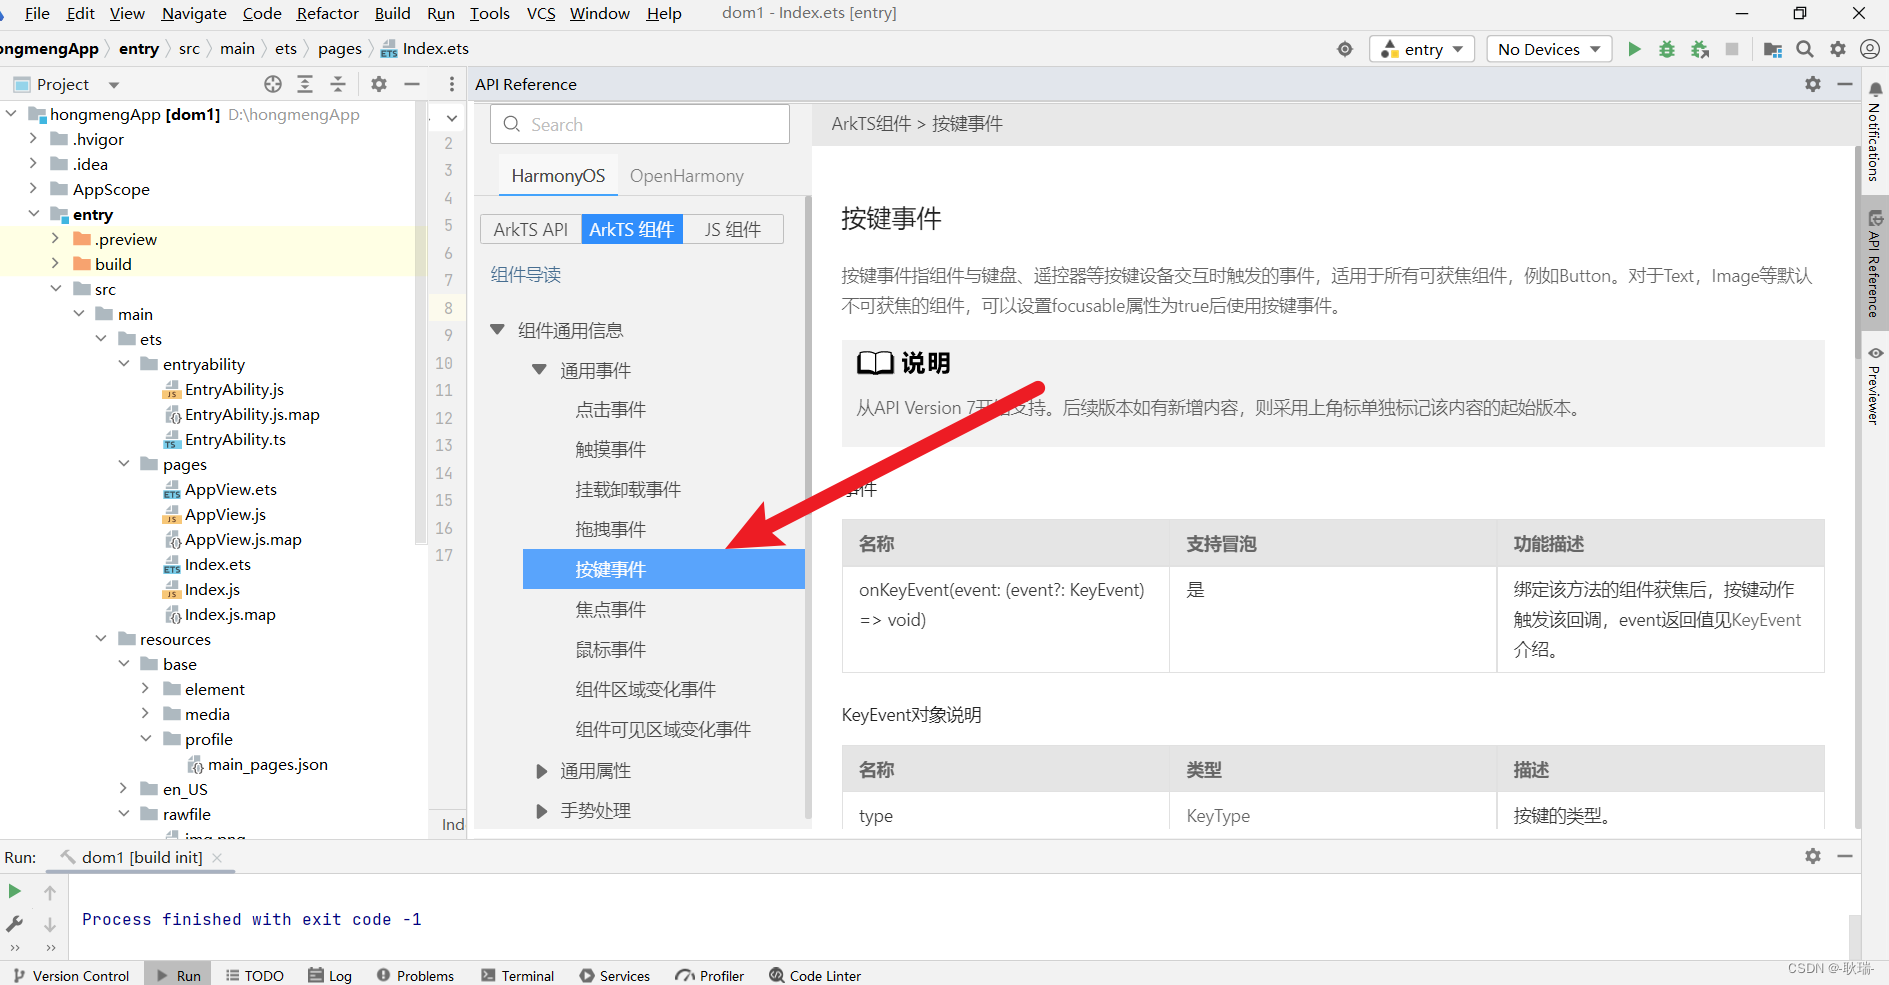The image size is (1889, 985).
Task: Run the entry module with the green play icon
Action: click(x=1634, y=49)
